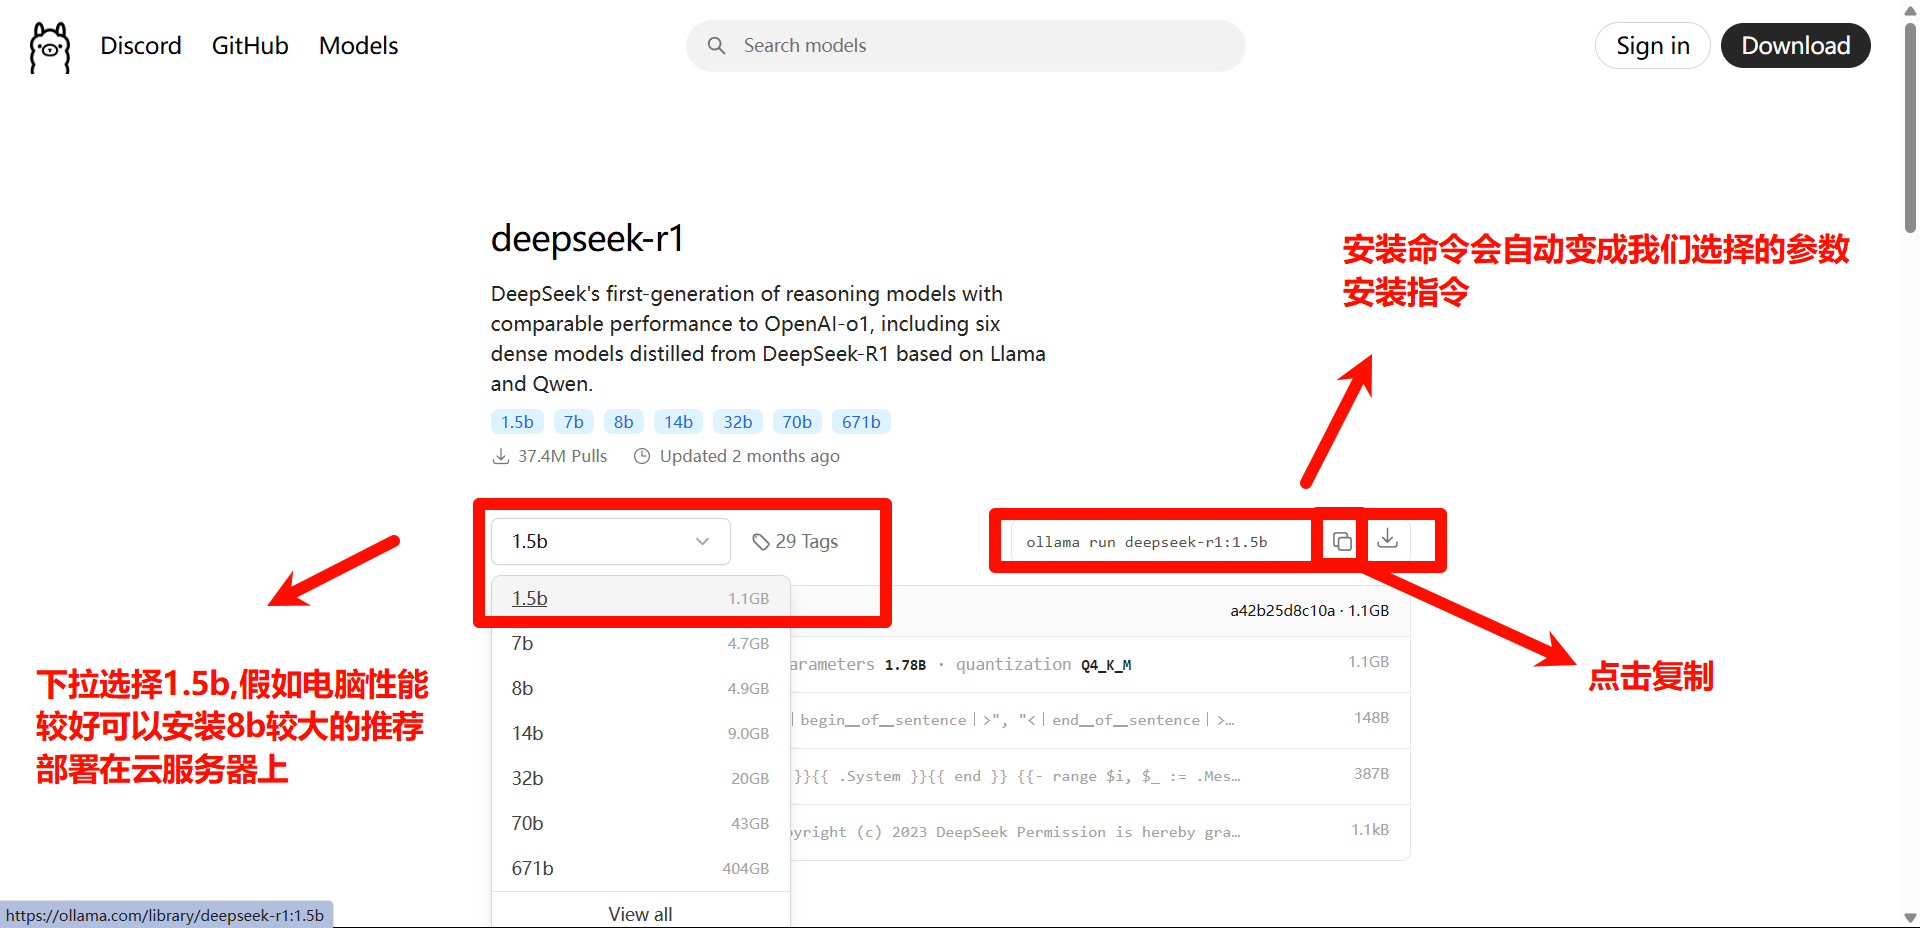The width and height of the screenshot is (1920, 928).
Task: Click Updated 2 months ago text
Action: click(x=750, y=456)
